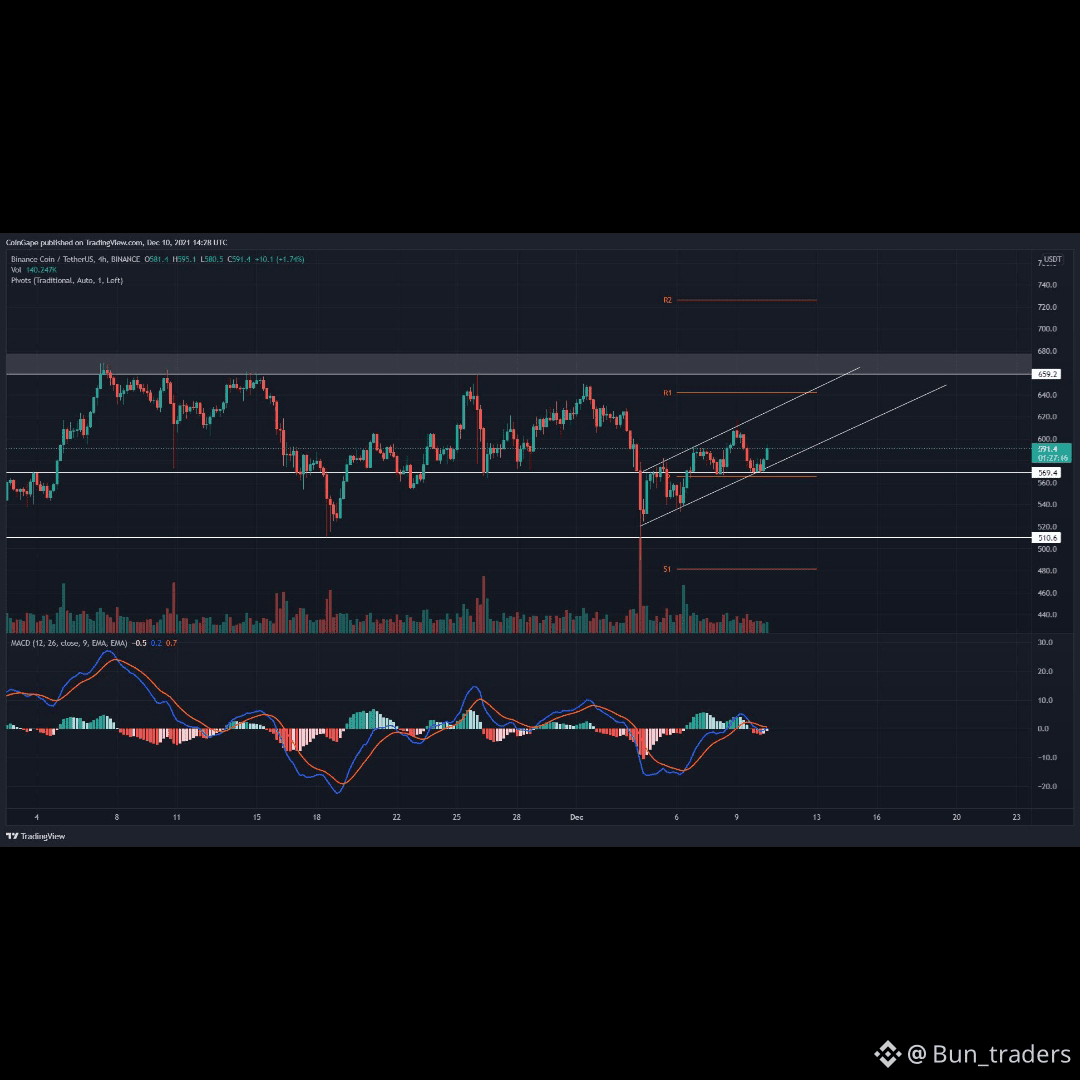Click date 15 on the time axis
This screenshot has width=1080, height=1080.
257,818
